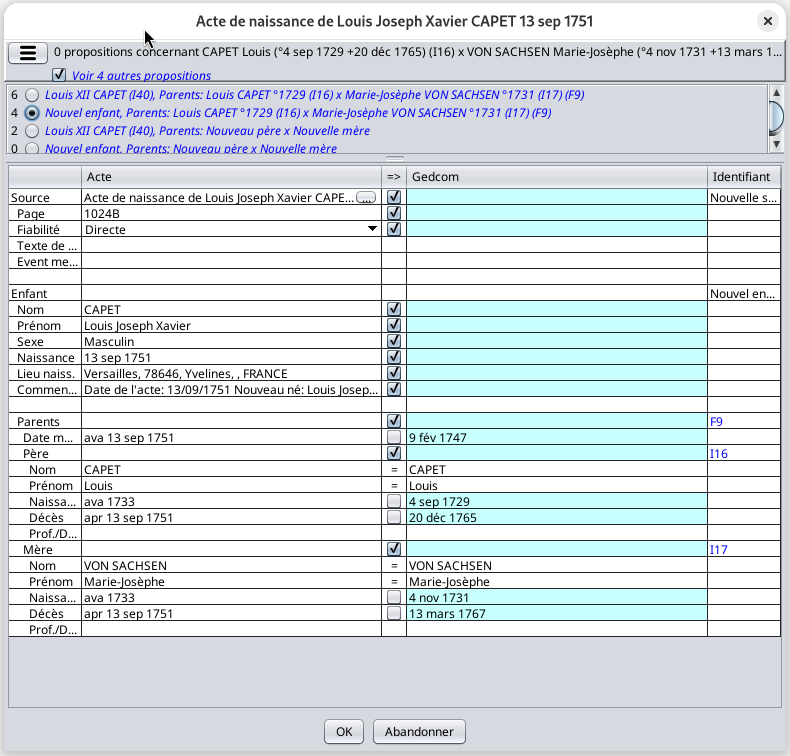Edit the Lieu naiss. Versailles field
This screenshot has height=756, width=790.
pos(231,374)
